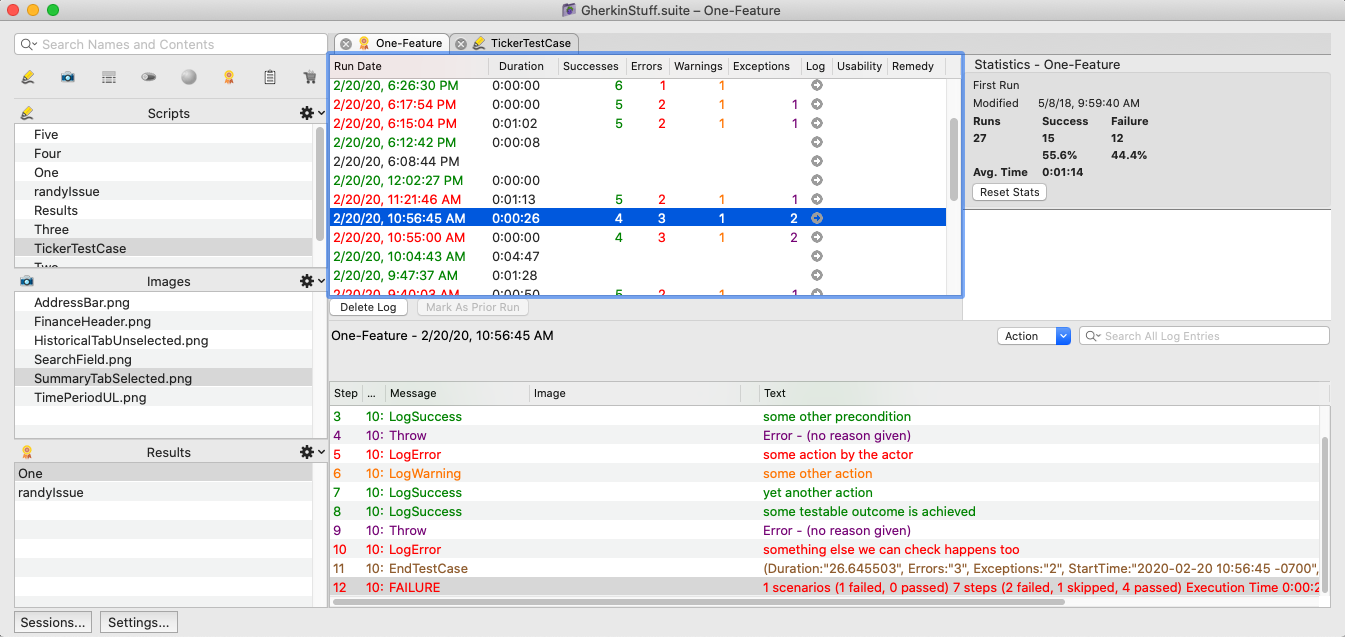Open the Scripts pane using the highlighter toolbar icon
This screenshot has height=637, width=1345.
pos(27,77)
